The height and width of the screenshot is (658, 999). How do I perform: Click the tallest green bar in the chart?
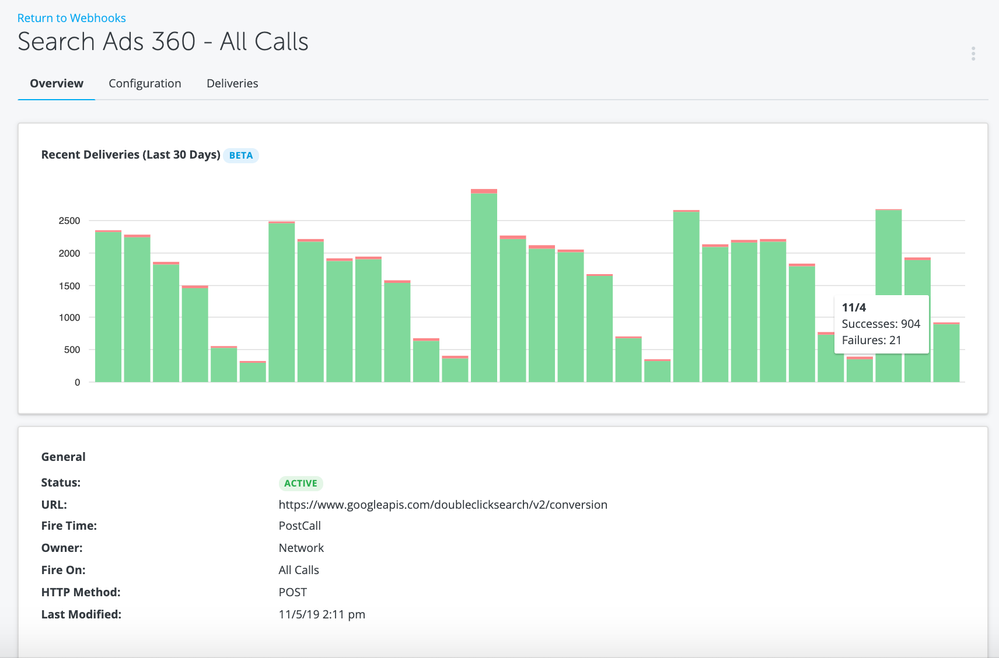point(484,290)
